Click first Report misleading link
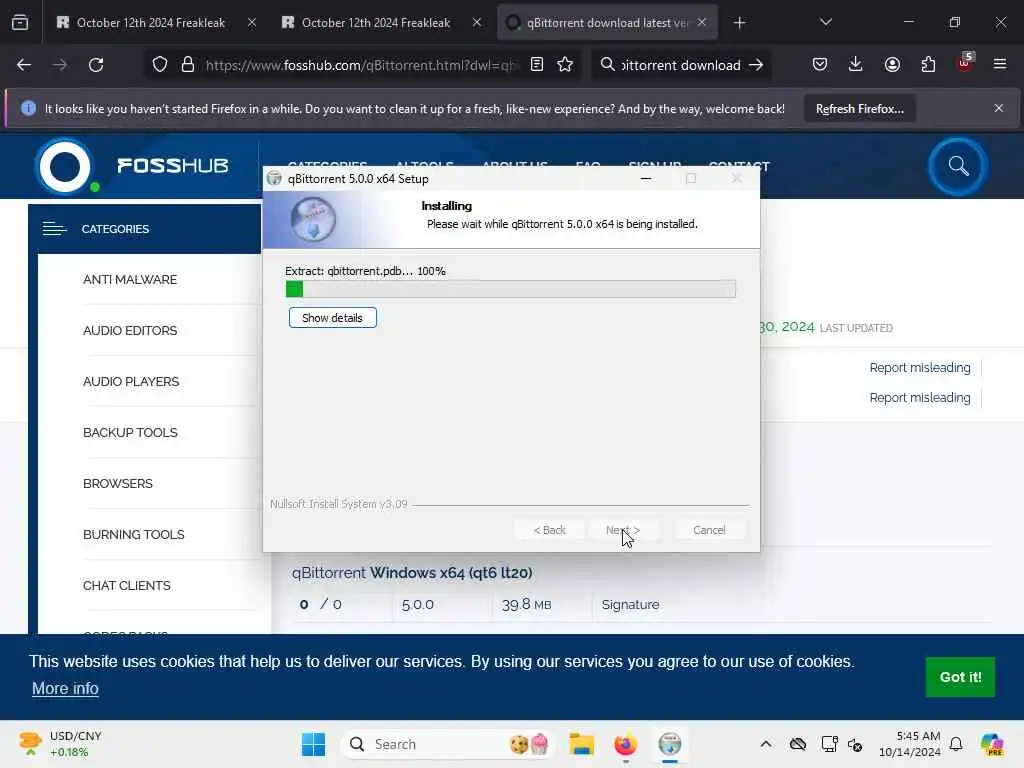Viewport: 1024px width, 768px height. pos(920,368)
